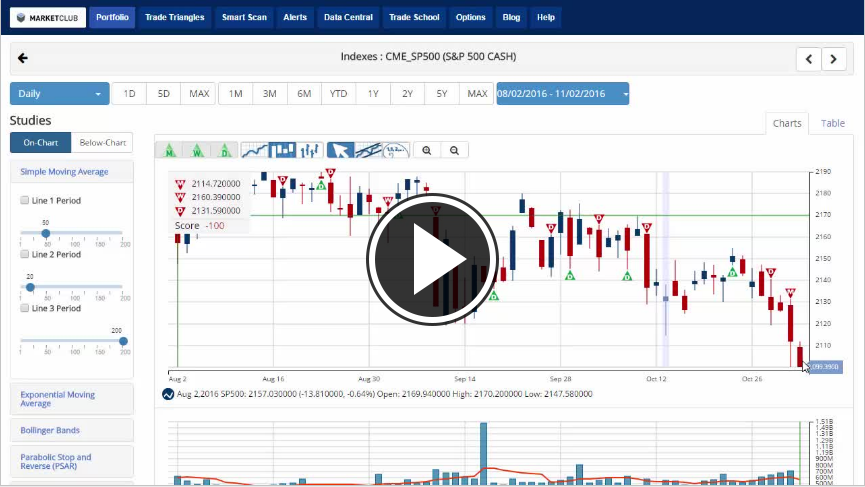Click the chart info icon beside Aug 2, 2016
865x487 pixels.
coord(168,394)
